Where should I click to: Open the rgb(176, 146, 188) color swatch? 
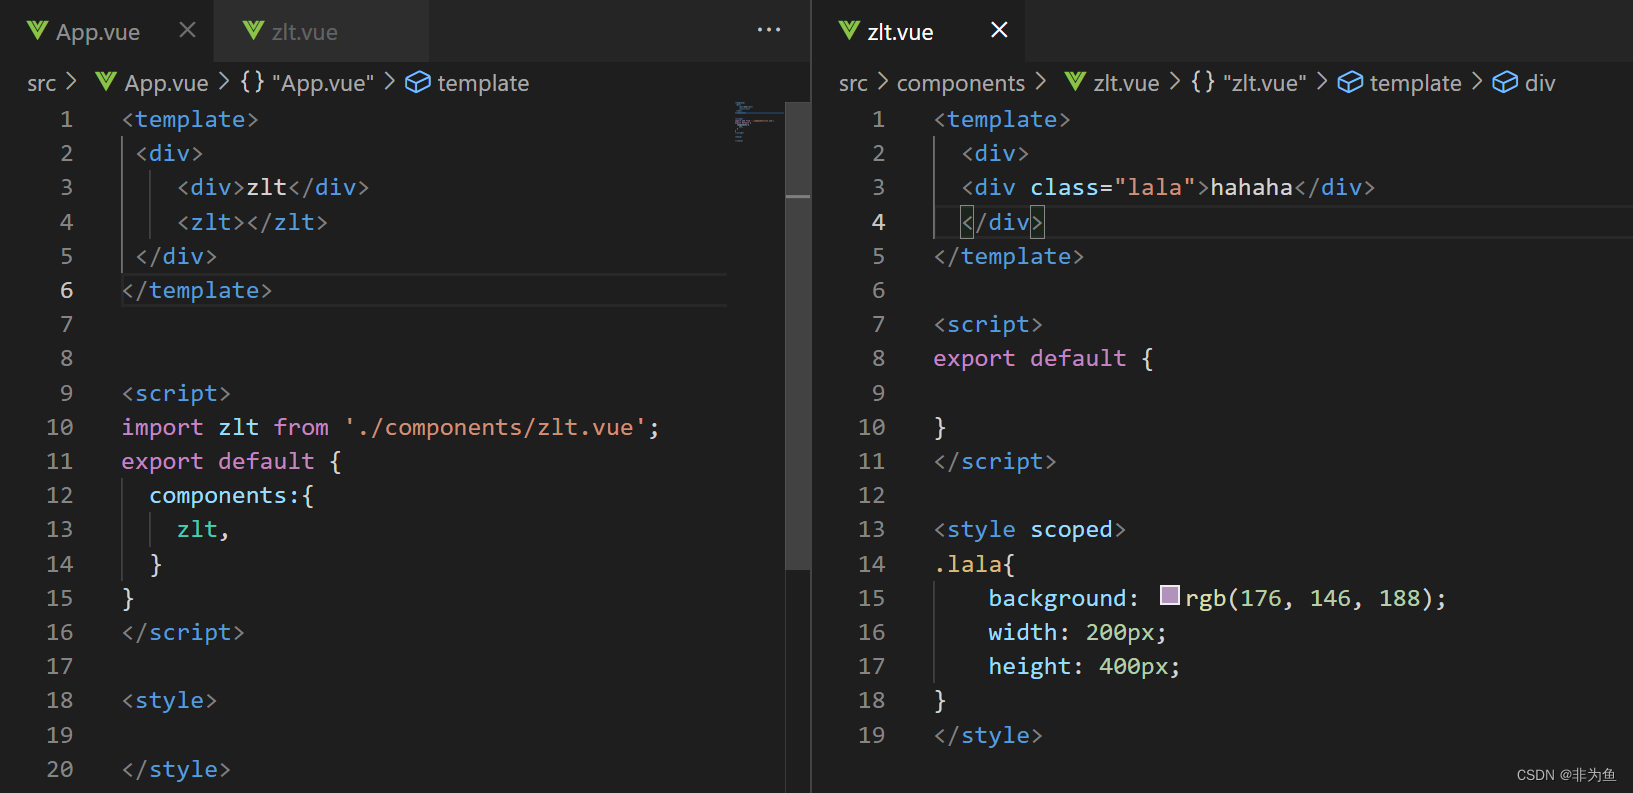click(1170, 596)
